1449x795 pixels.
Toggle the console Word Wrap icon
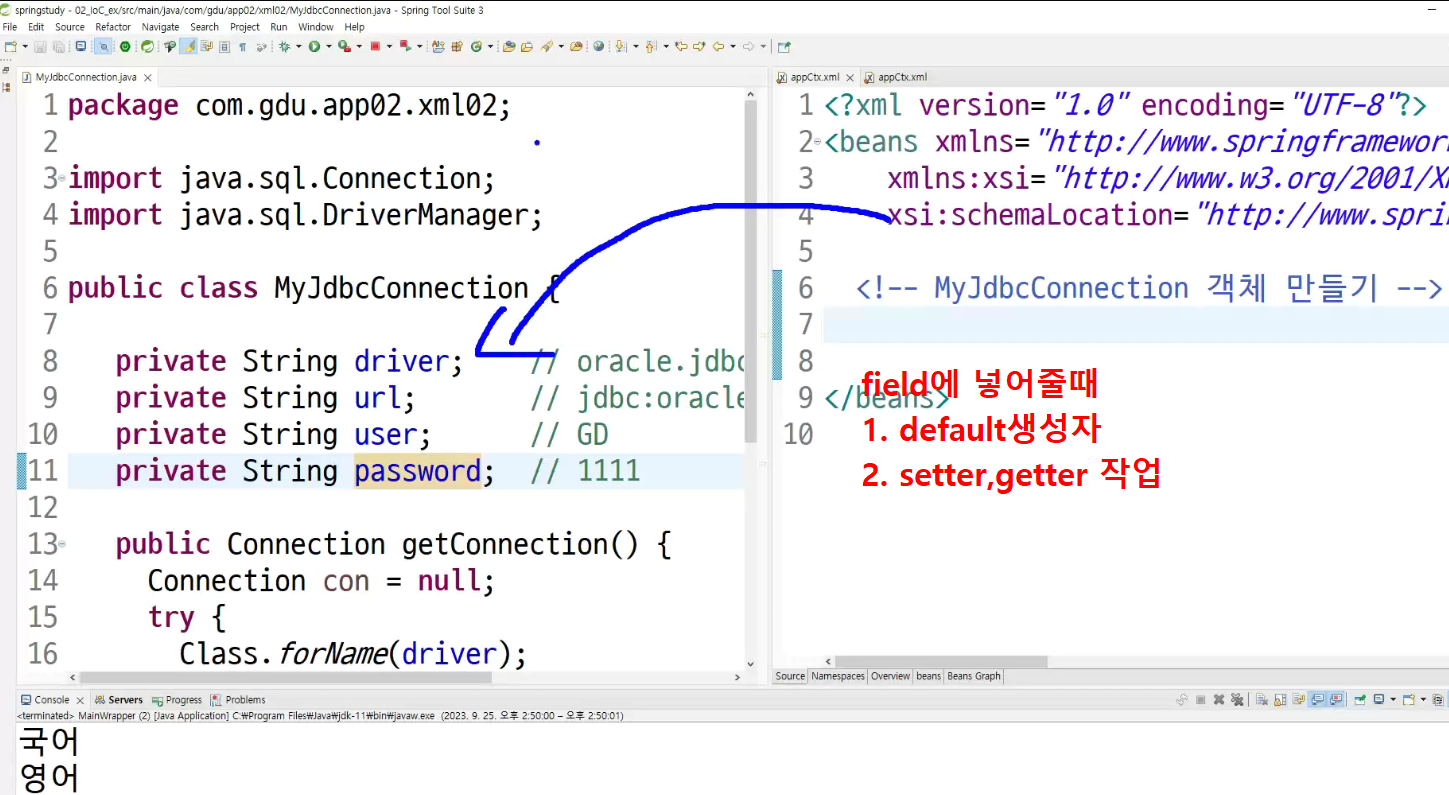[x=1299, y=700]
